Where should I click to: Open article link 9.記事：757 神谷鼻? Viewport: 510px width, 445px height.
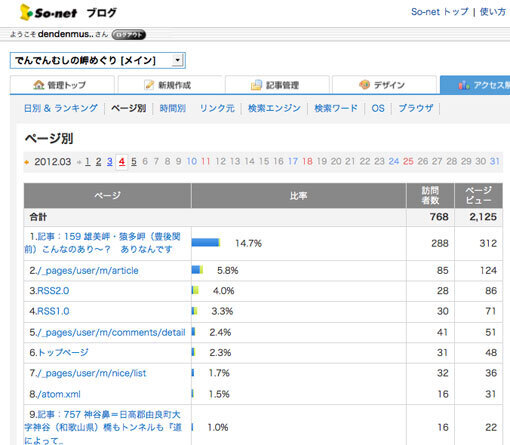103,428
